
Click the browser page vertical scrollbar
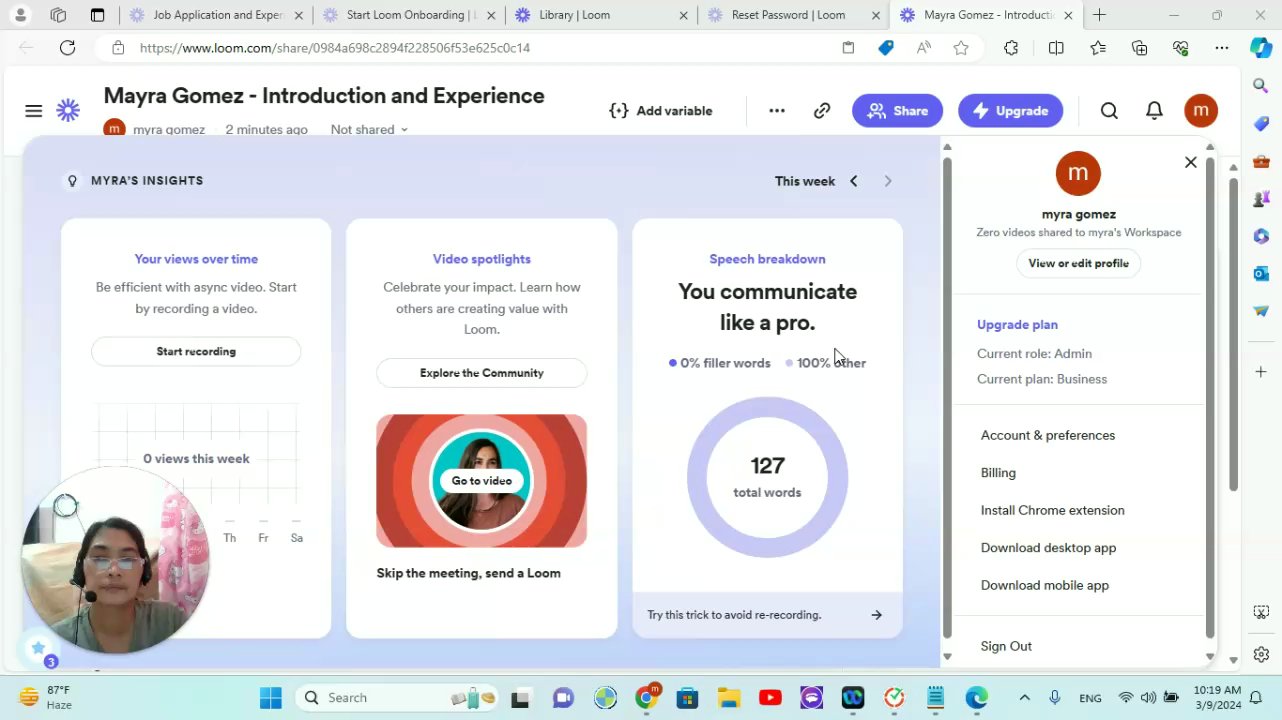[1233, 335]
